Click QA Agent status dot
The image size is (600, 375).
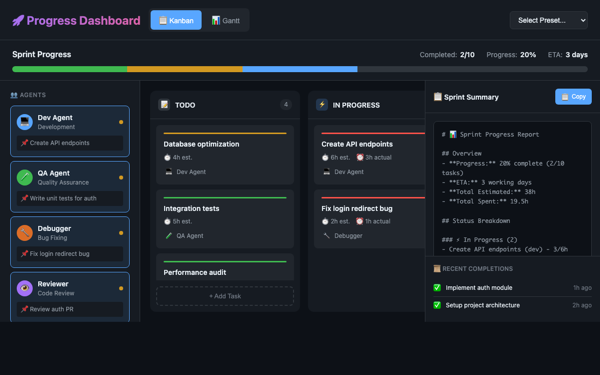pyautogui.click(x=121, y=178)
